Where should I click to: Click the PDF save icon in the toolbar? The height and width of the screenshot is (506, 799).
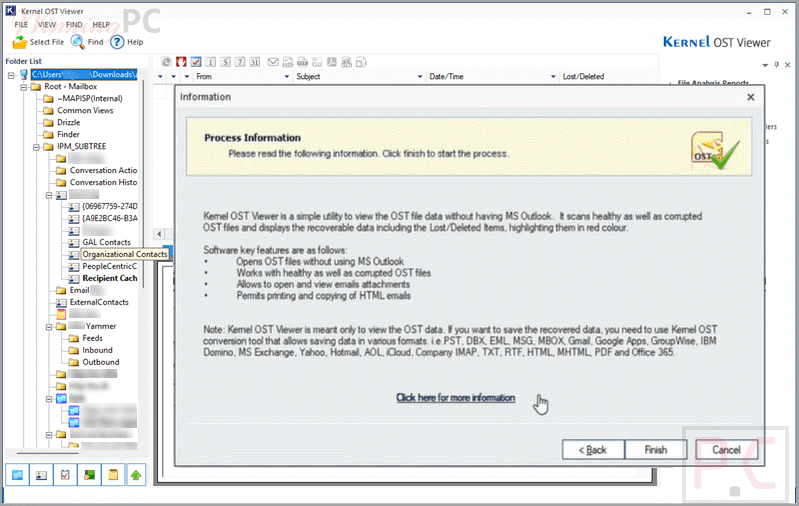coord(332,62)
